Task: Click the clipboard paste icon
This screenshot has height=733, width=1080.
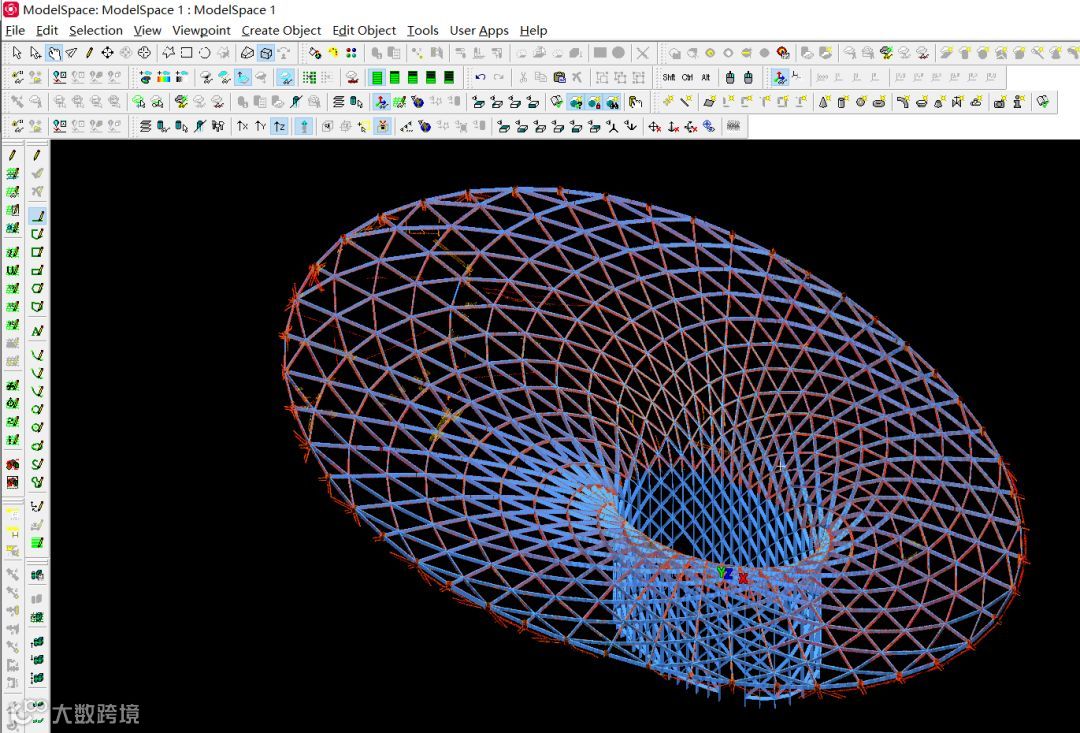Action: [559, 77]
